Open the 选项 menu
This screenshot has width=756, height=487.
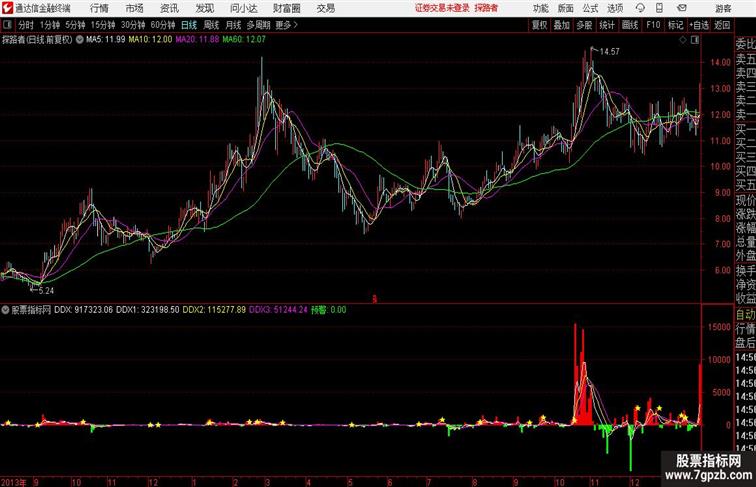[615, 8]
